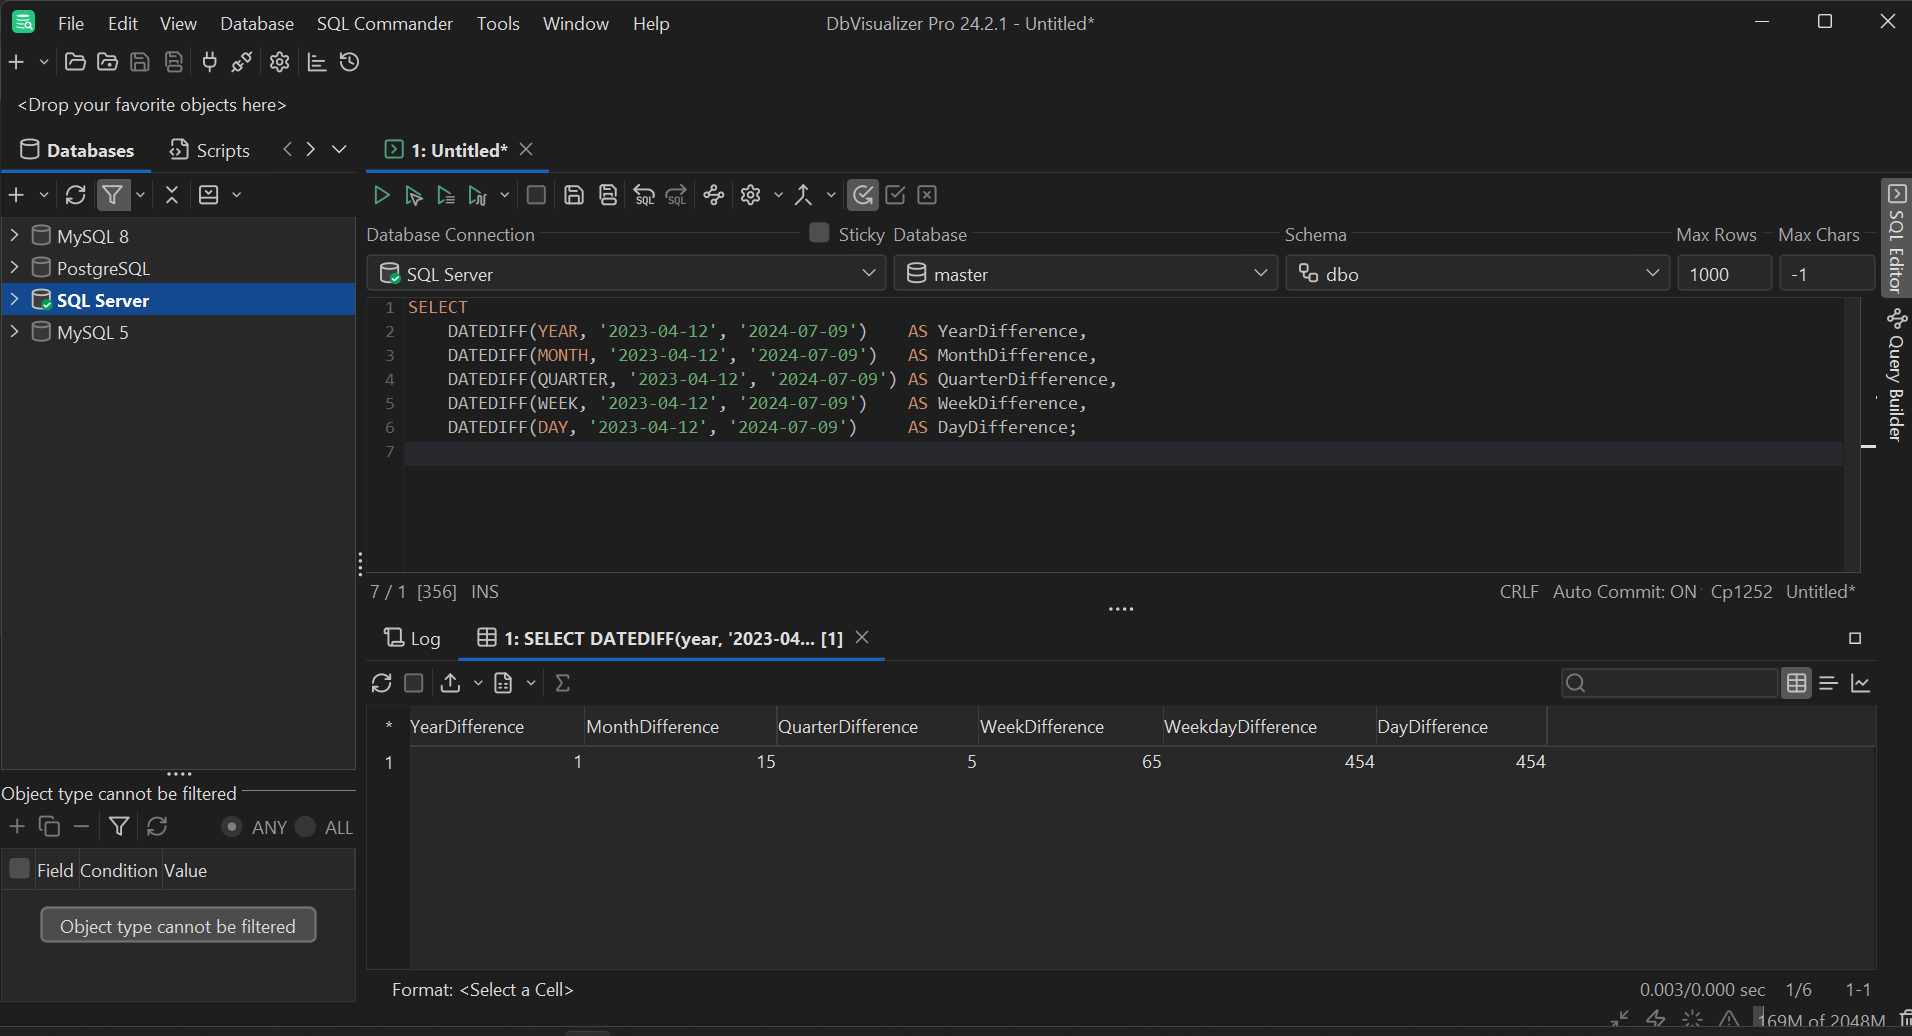The width and height of the screenshot is (1912, 1036).
Task: Select the Execute Current statement icon
Action: pyautogui.click(x=413, y=195)
